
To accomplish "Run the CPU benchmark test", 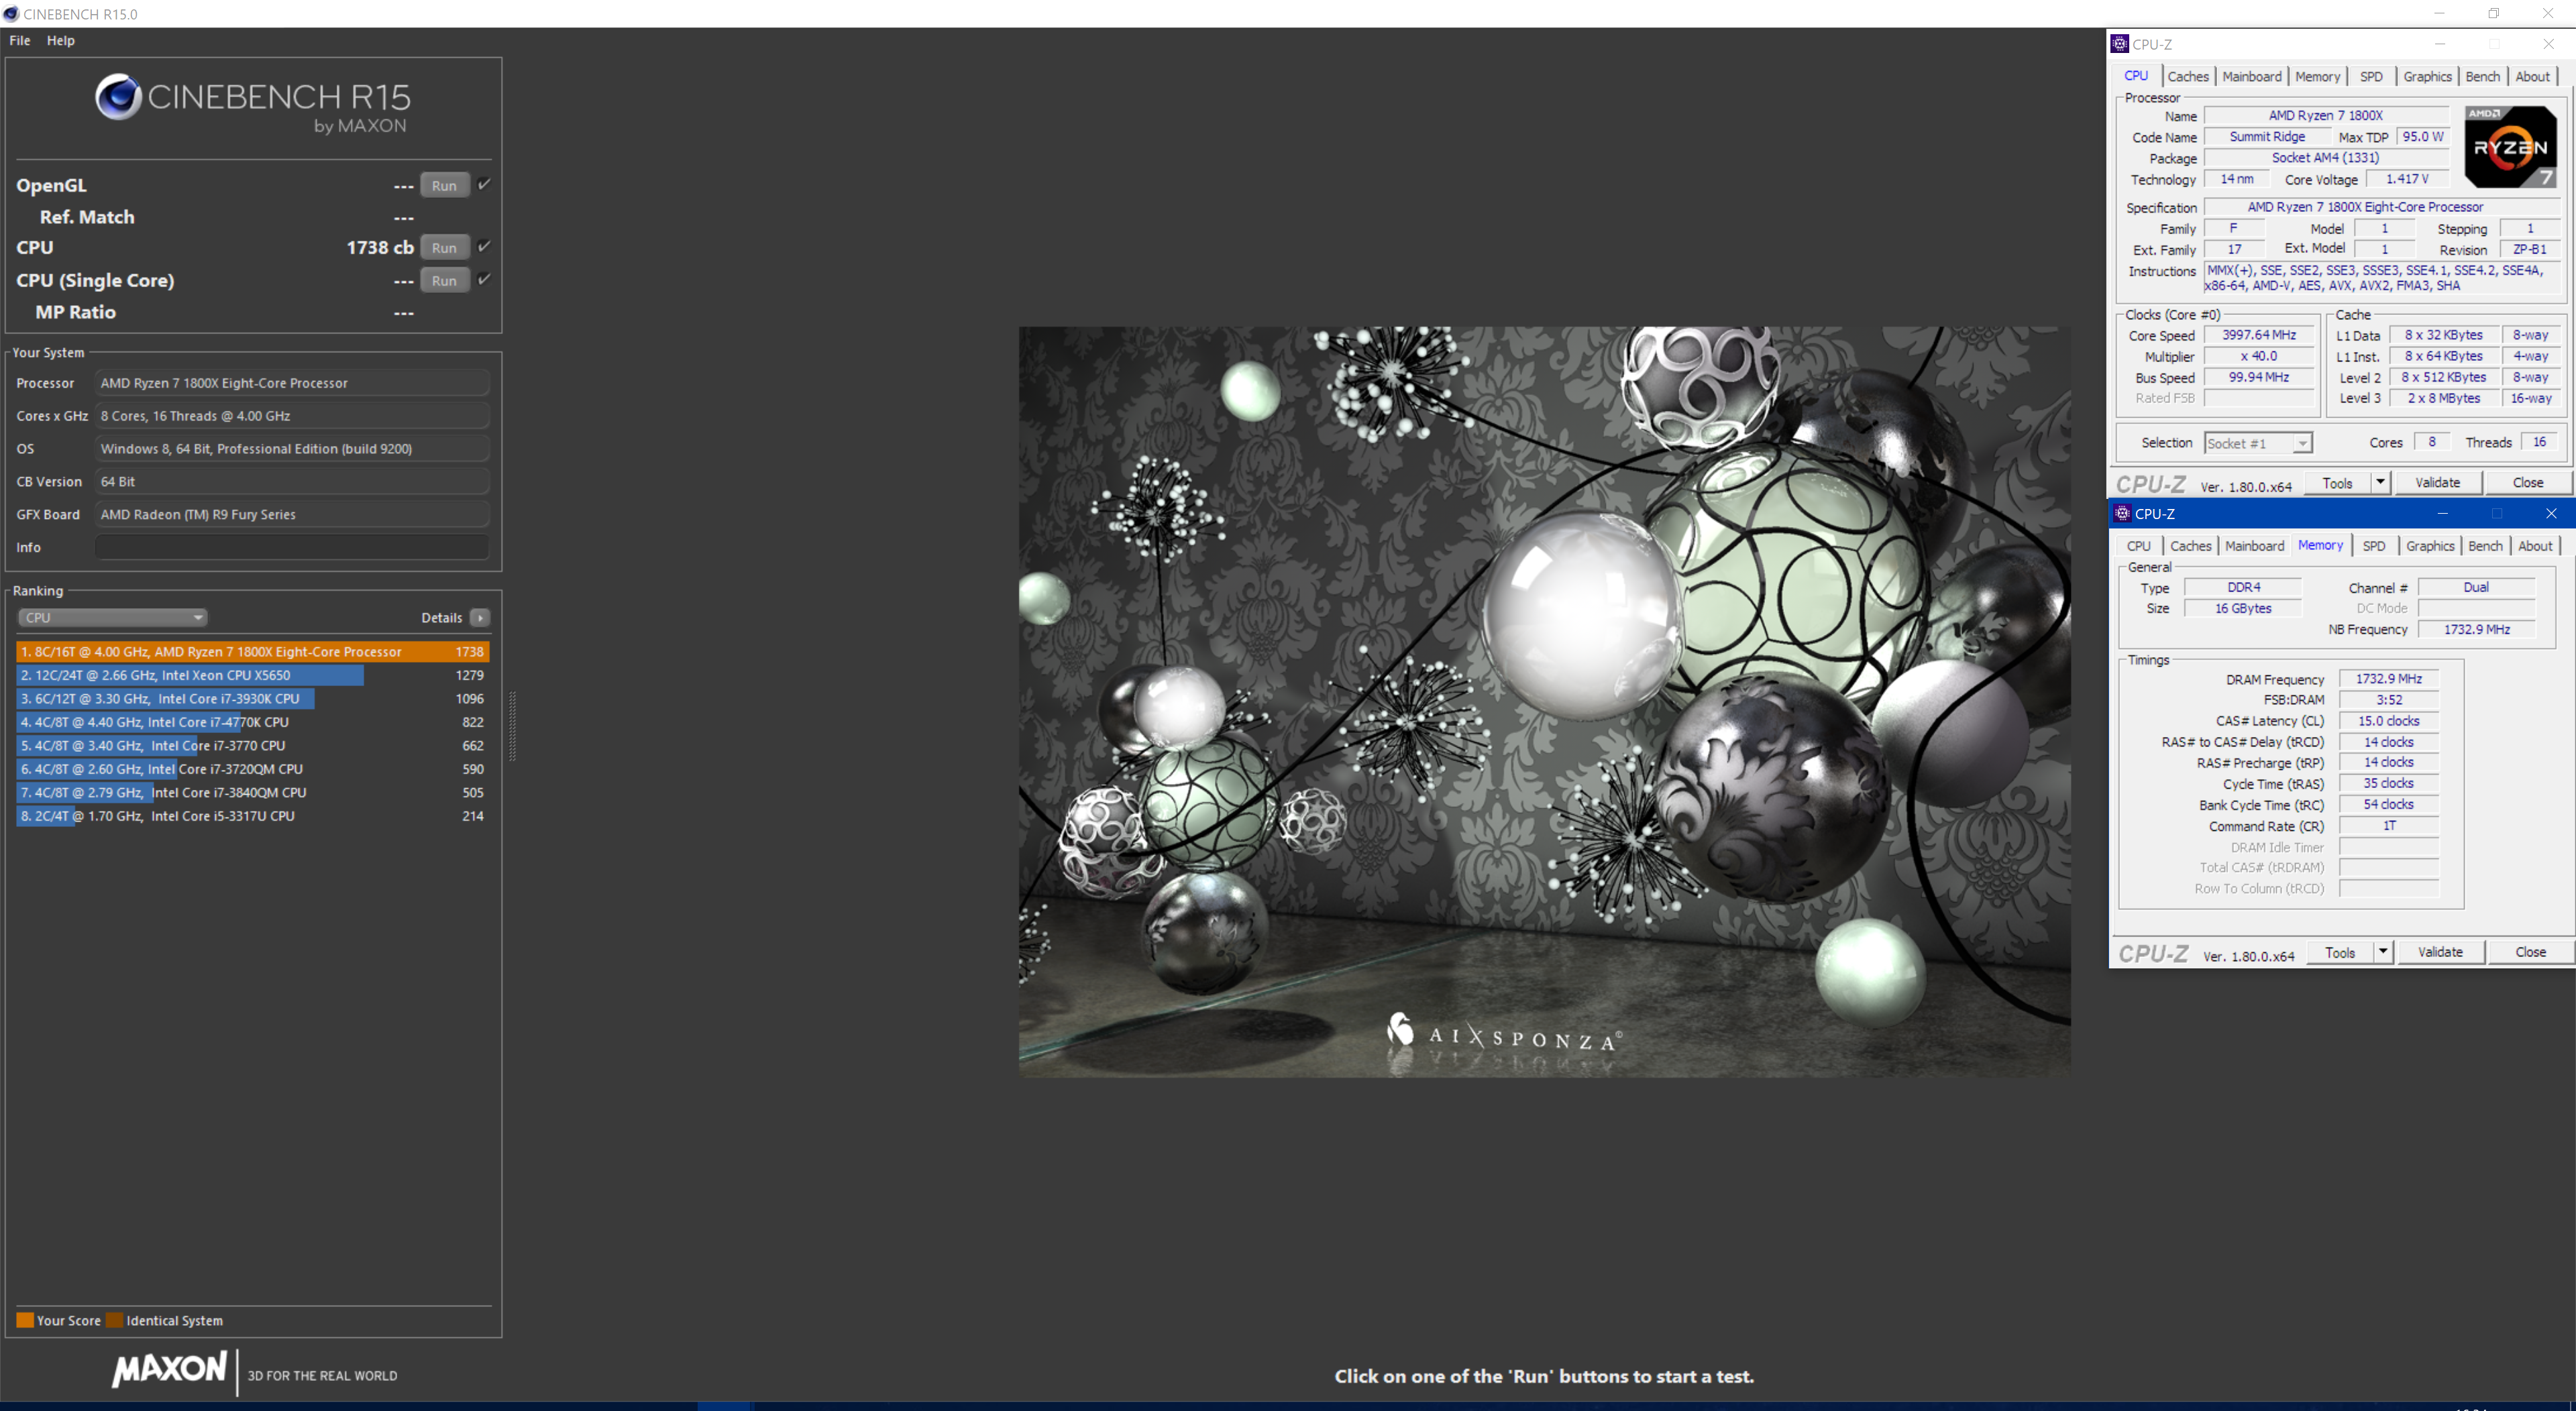I will pos(444,247).
